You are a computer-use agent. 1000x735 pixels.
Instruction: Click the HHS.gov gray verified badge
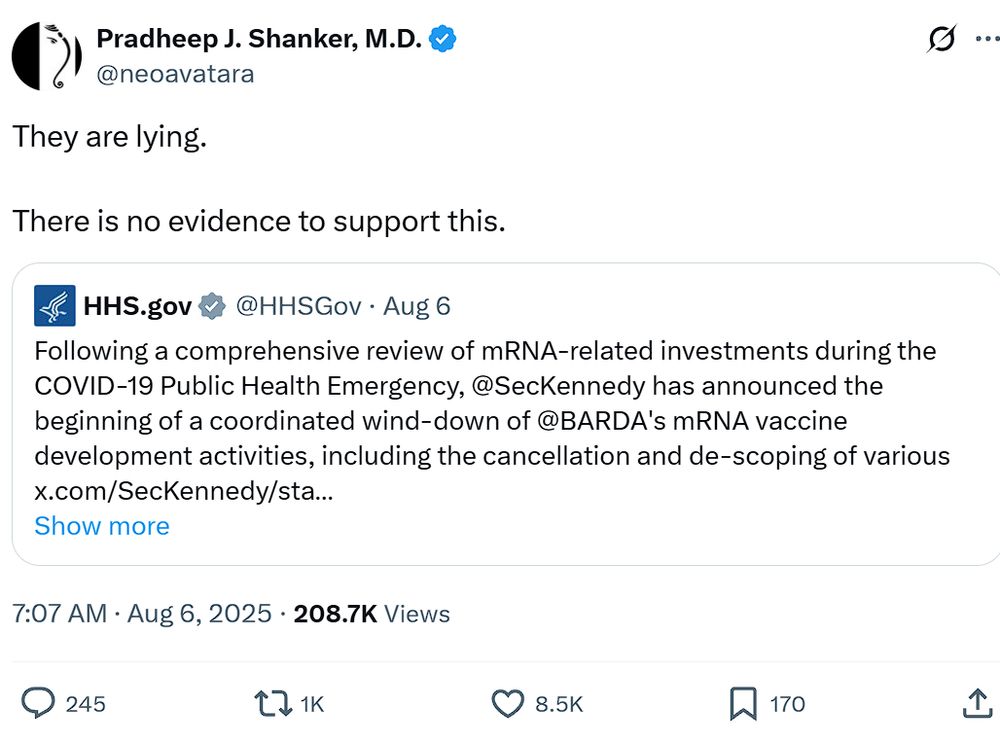tap(211, 306)
